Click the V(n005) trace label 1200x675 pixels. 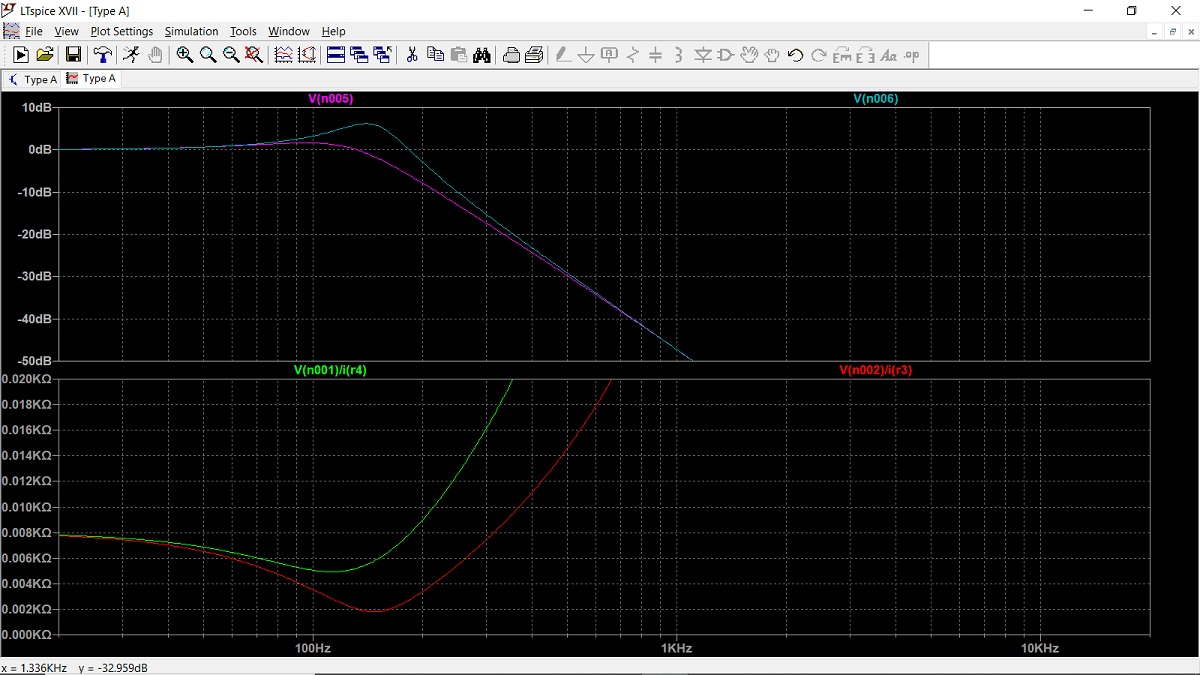330,99
